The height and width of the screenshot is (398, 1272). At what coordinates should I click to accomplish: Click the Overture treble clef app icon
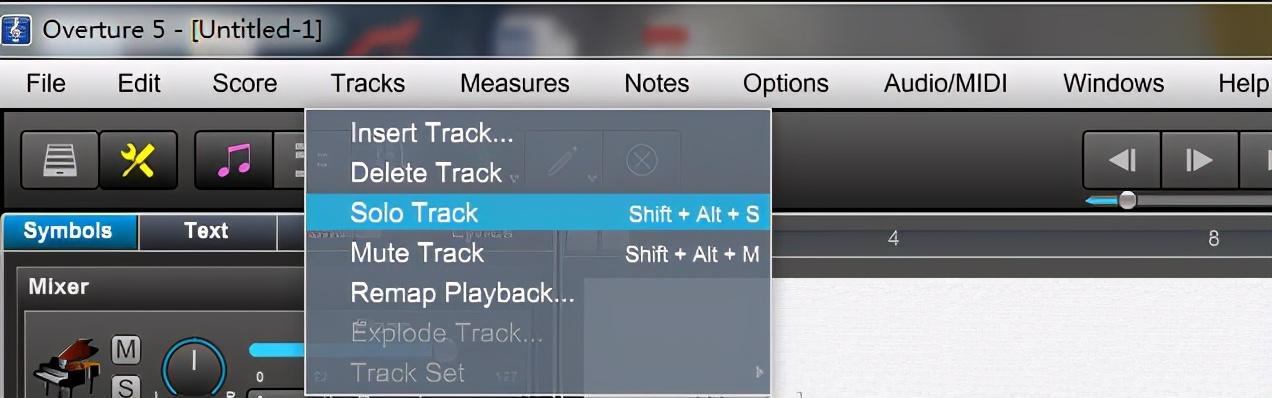16,29
